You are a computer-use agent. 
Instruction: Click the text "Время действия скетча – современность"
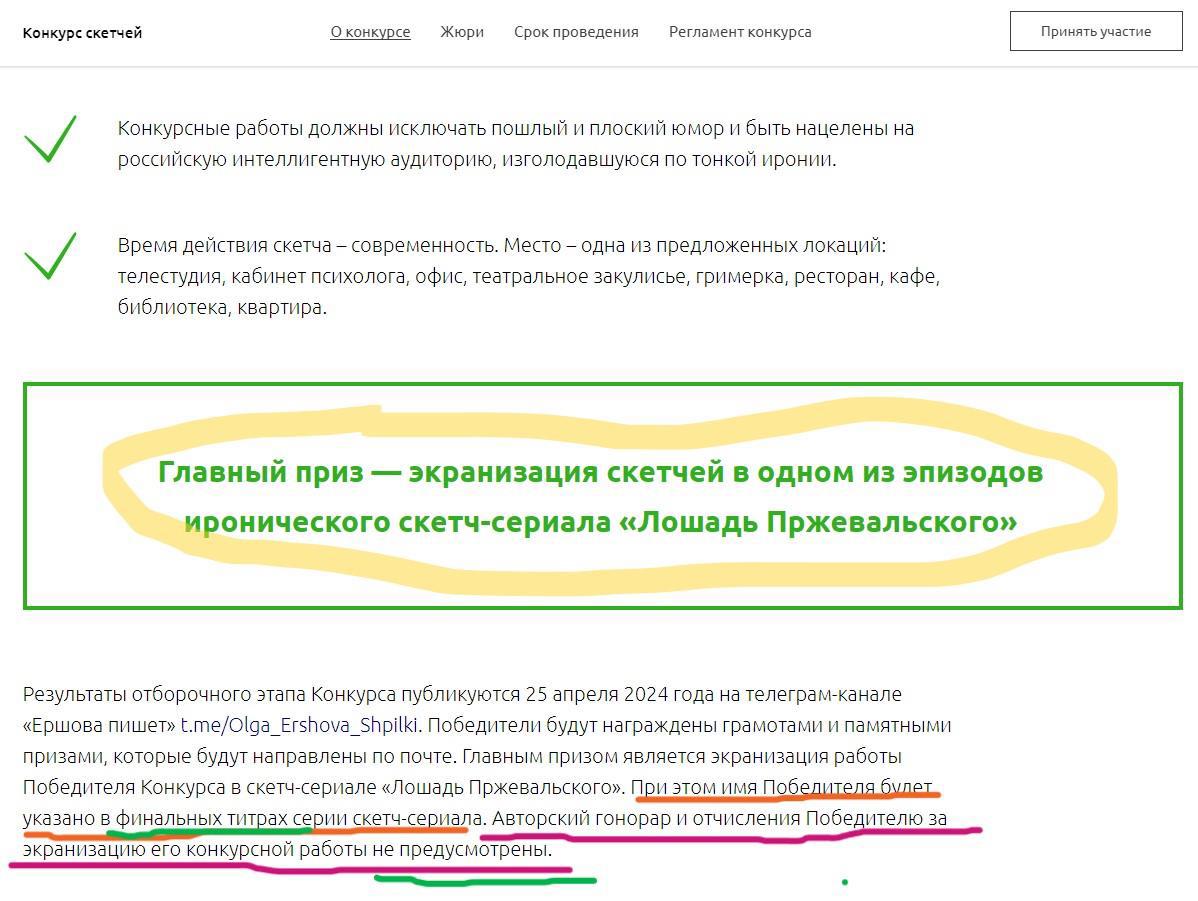[x=307, y=245]
